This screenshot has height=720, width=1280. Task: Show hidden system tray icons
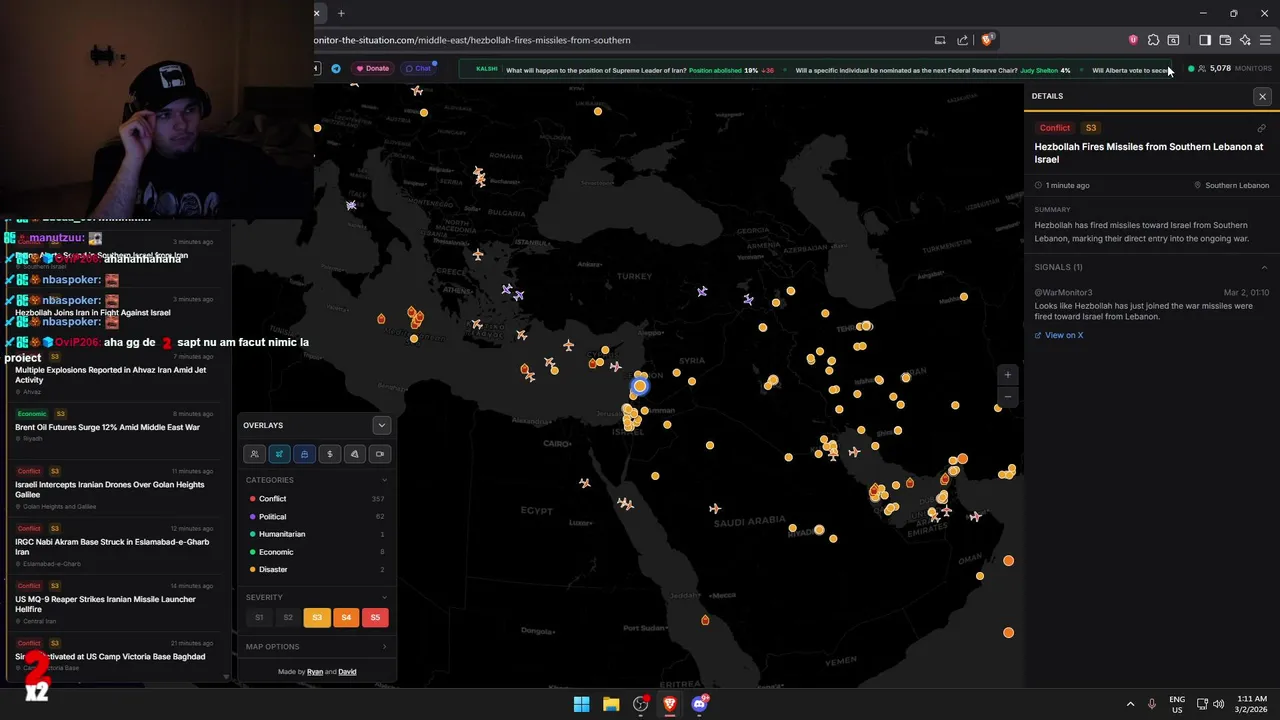click(x=1131, y=704)
